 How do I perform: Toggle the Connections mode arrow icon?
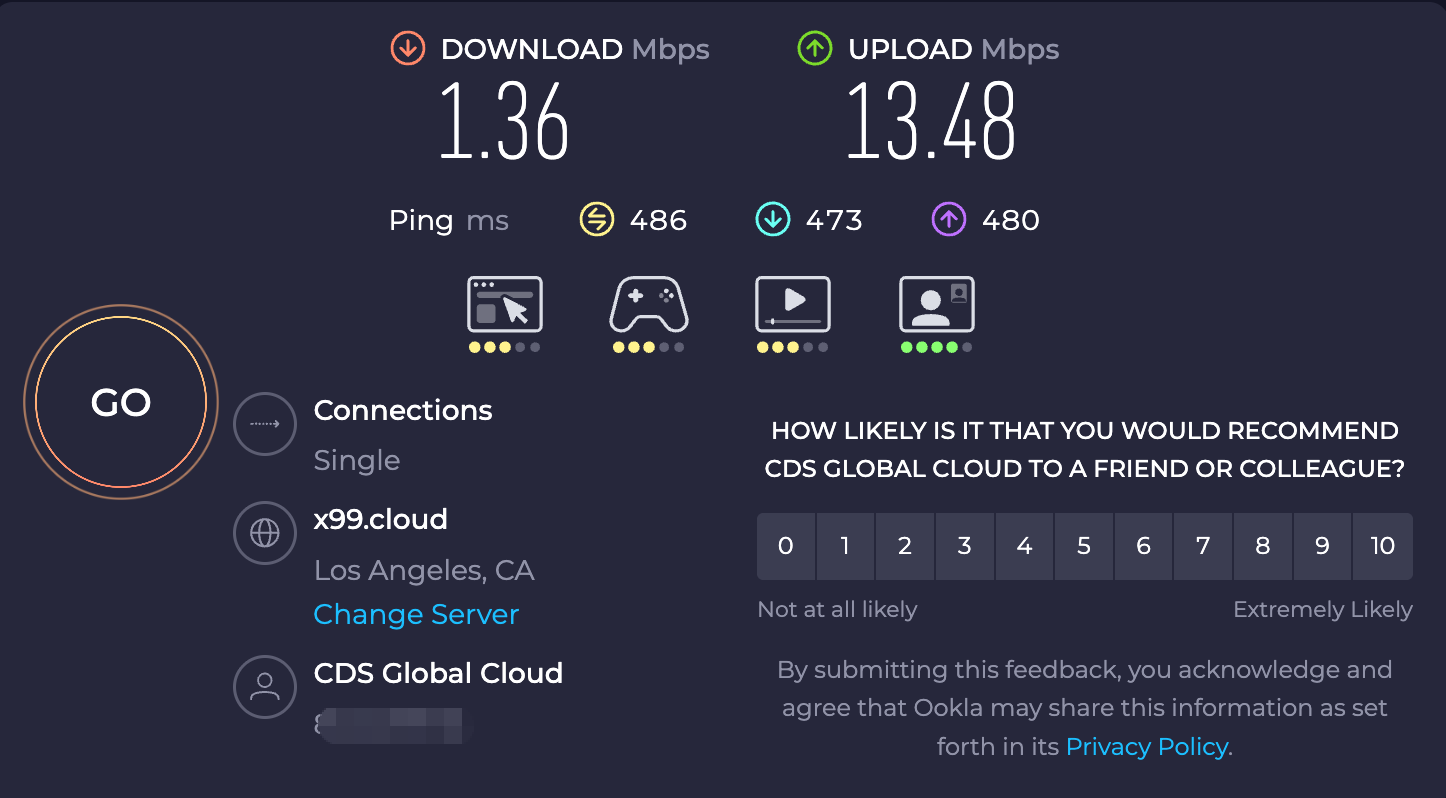(265, 424)
